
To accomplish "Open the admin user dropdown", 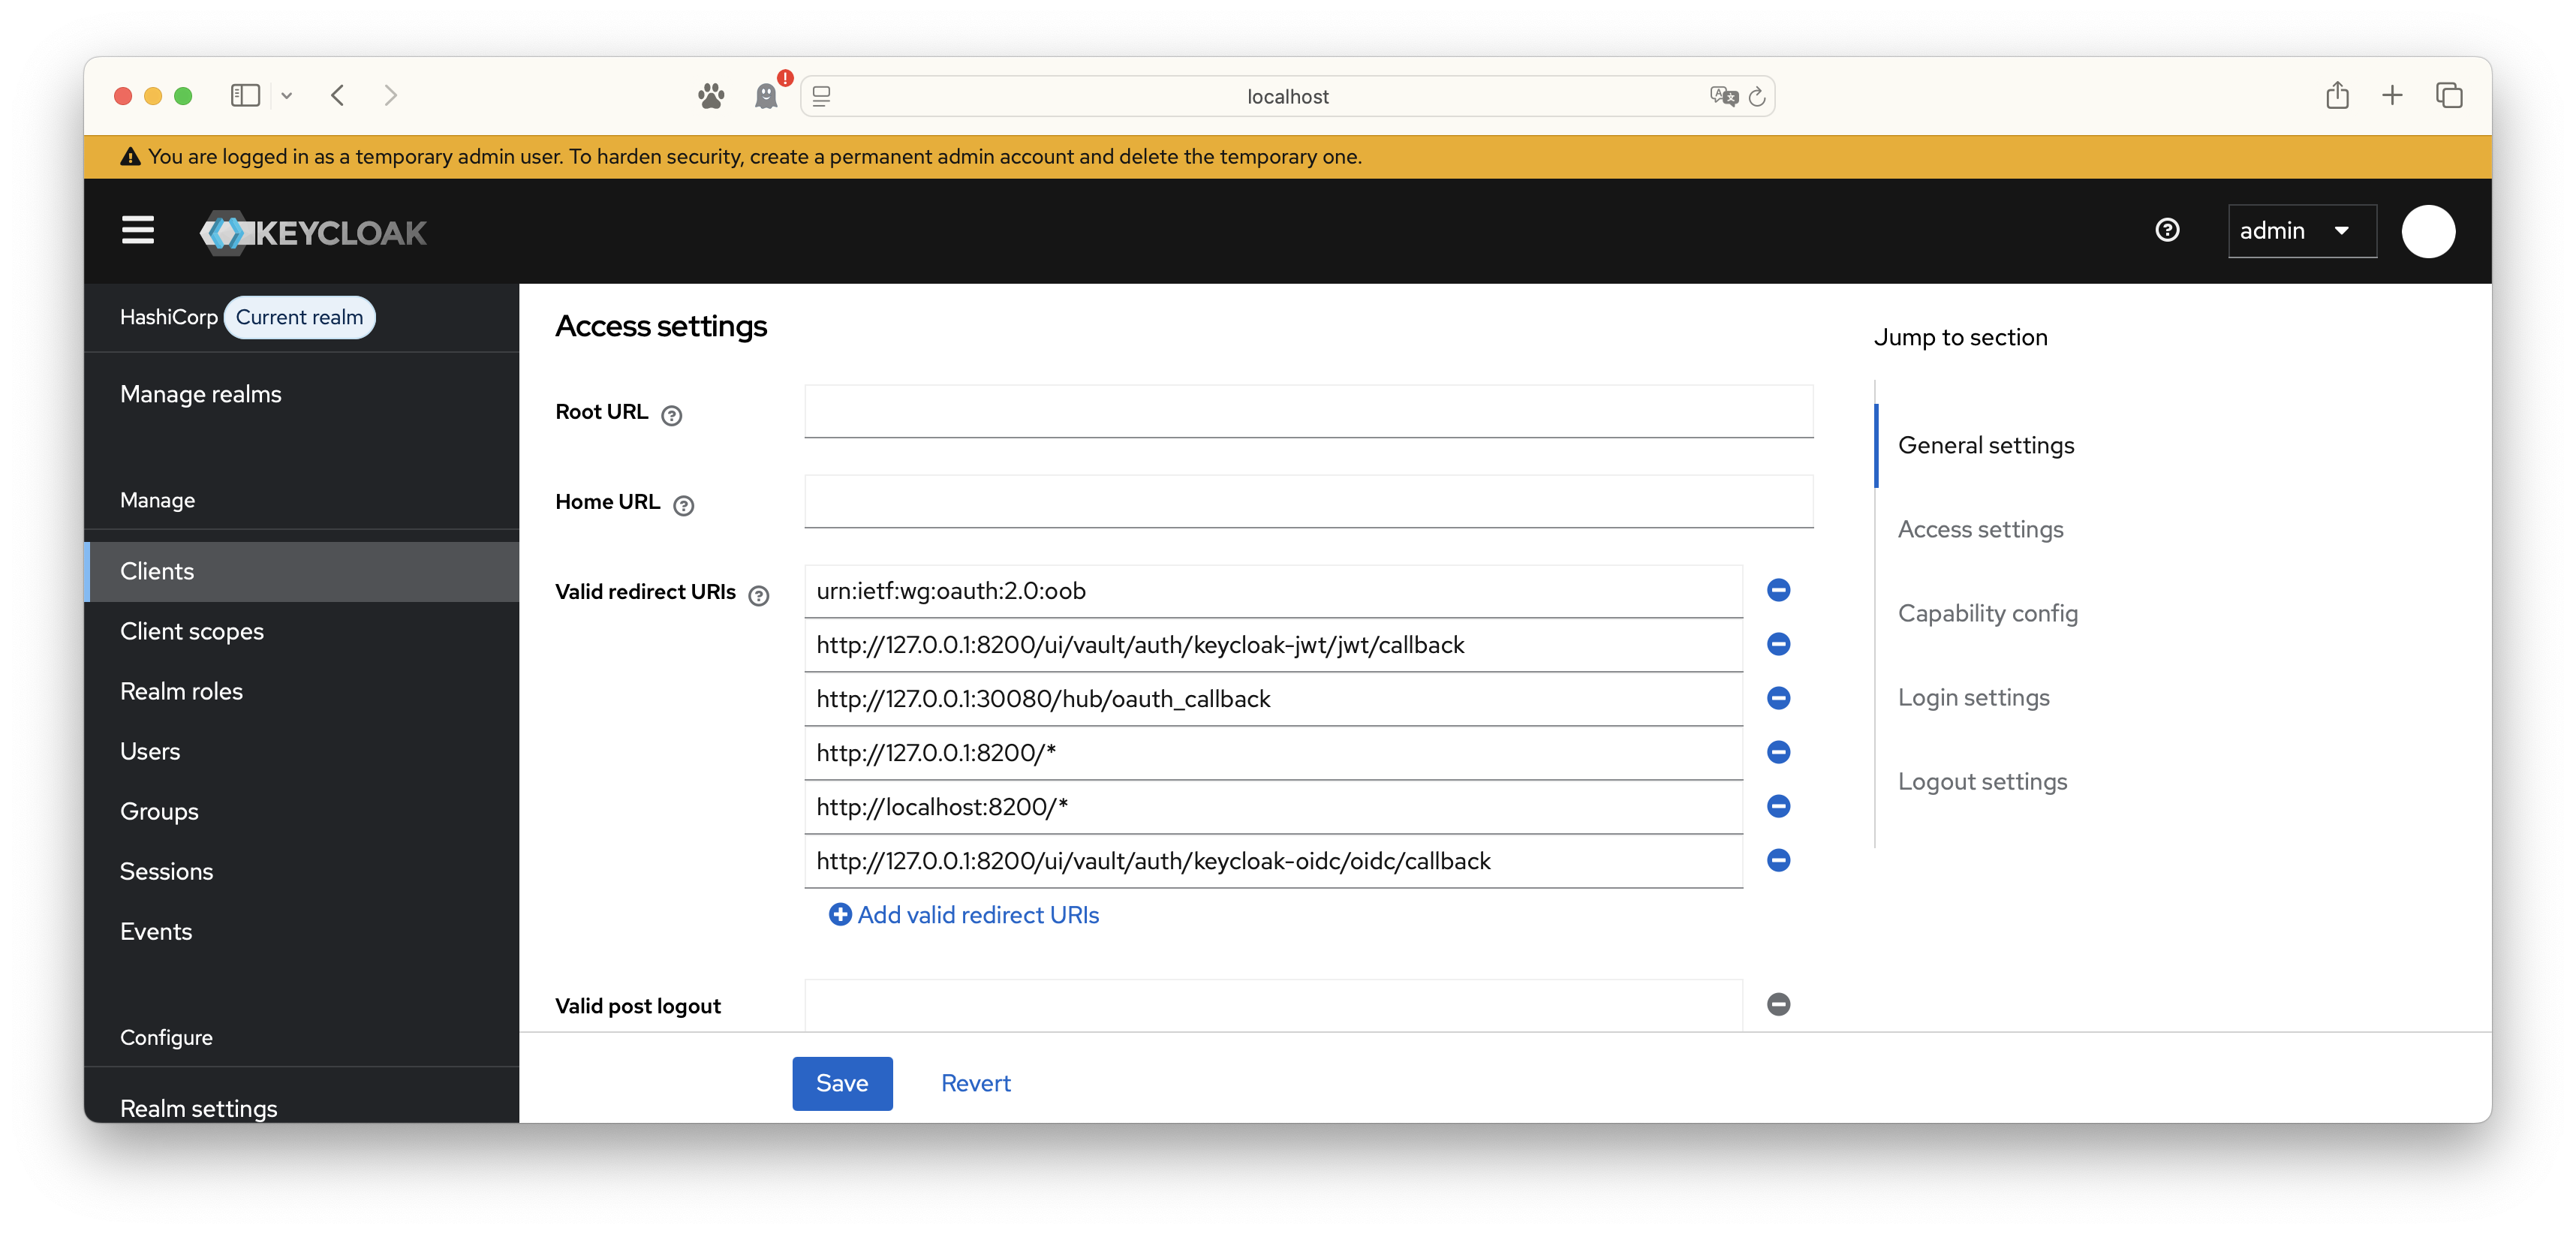I will 2301,231.
